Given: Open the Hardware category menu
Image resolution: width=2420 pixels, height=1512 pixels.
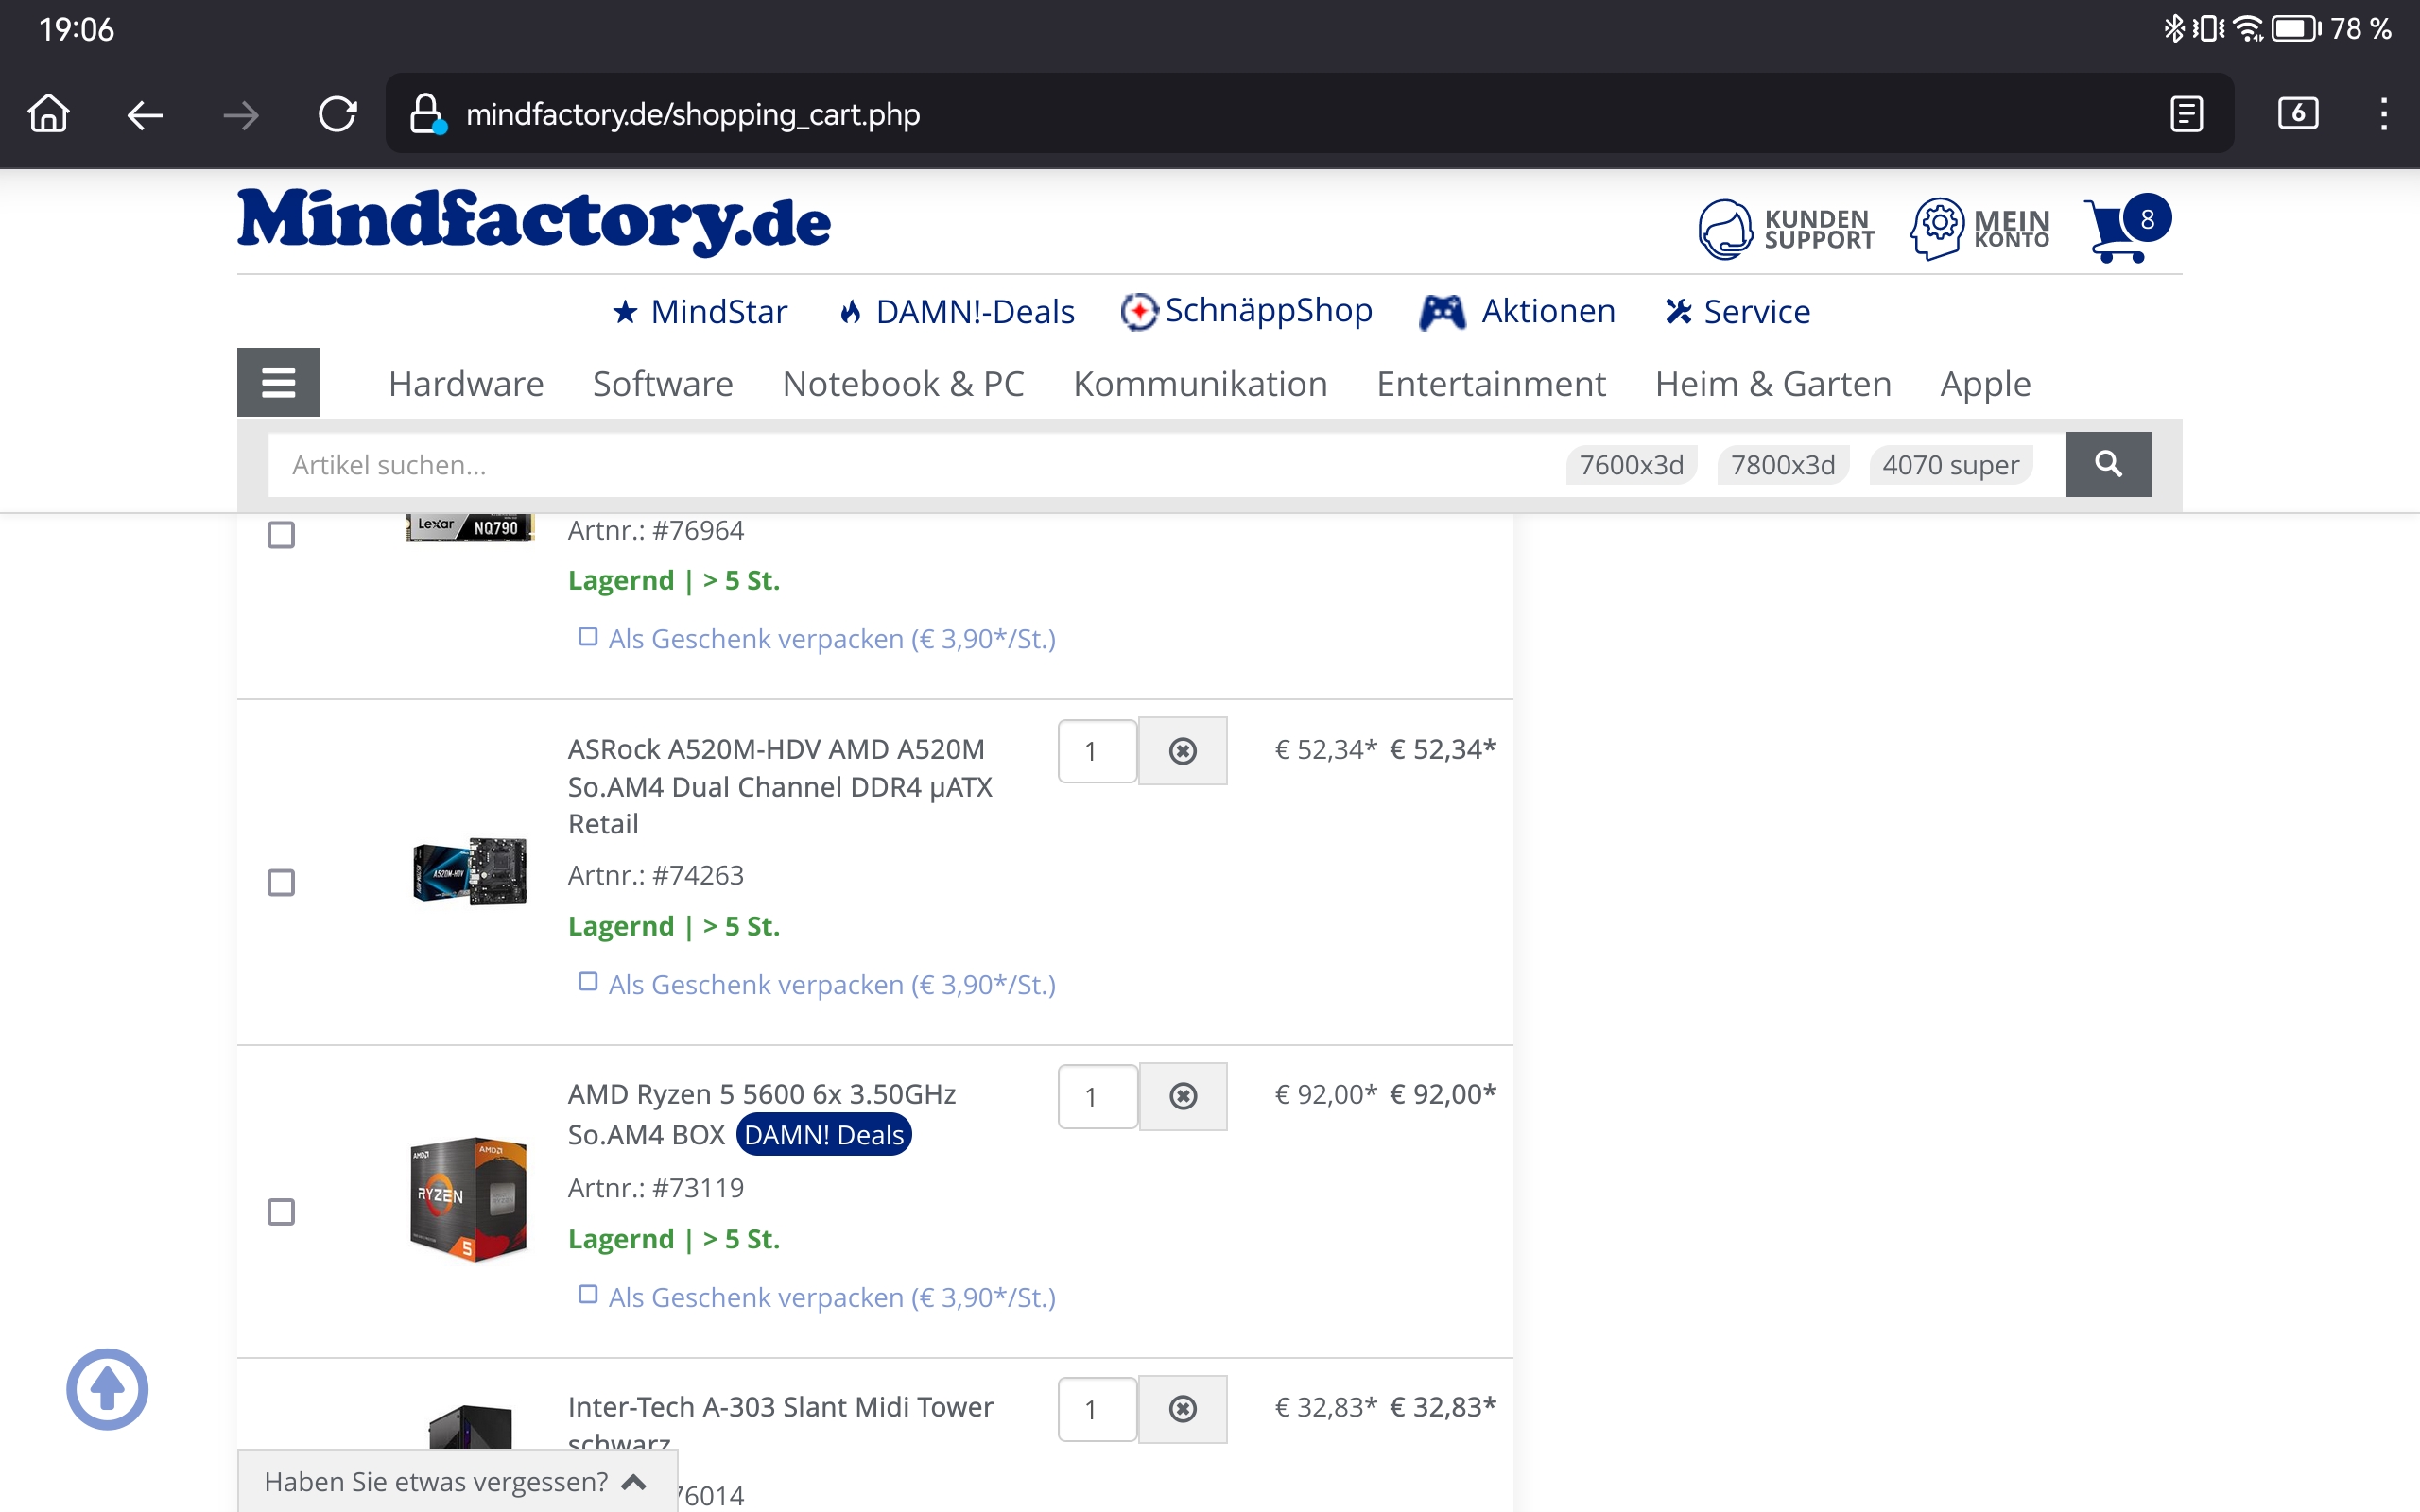Looking at the screenshot, I should point(465,384).
